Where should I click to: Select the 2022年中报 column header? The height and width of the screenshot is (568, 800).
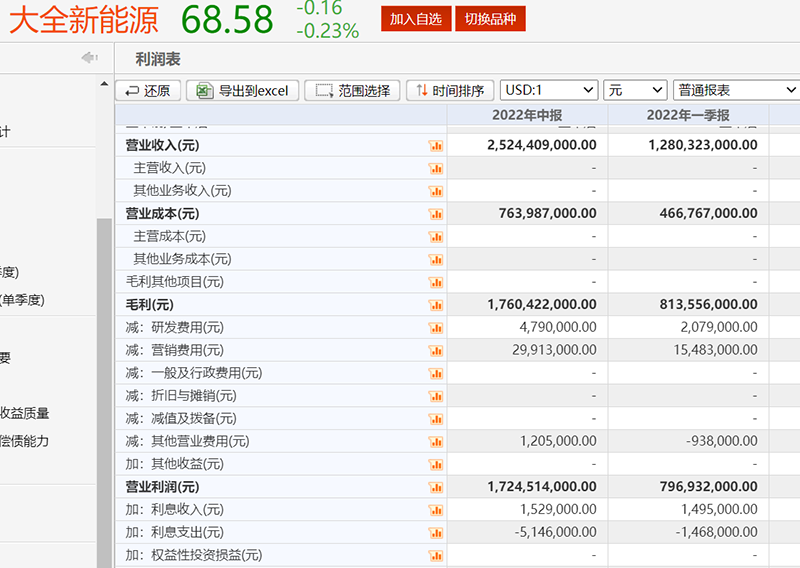pos(526,115)
